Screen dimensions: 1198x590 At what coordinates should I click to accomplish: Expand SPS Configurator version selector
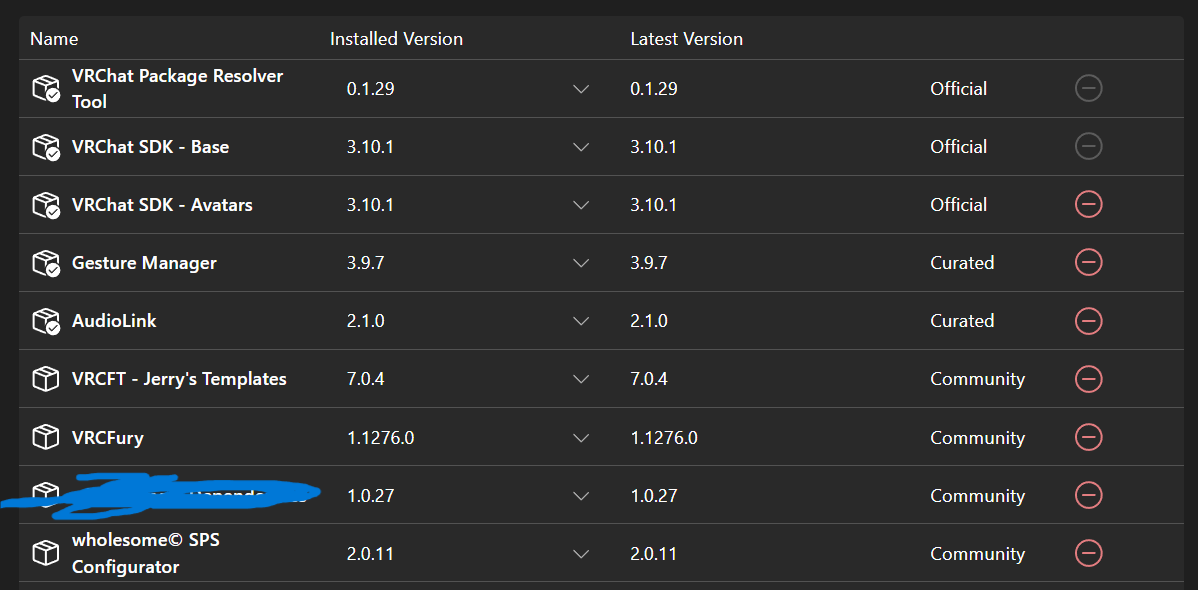coord(581,553)
